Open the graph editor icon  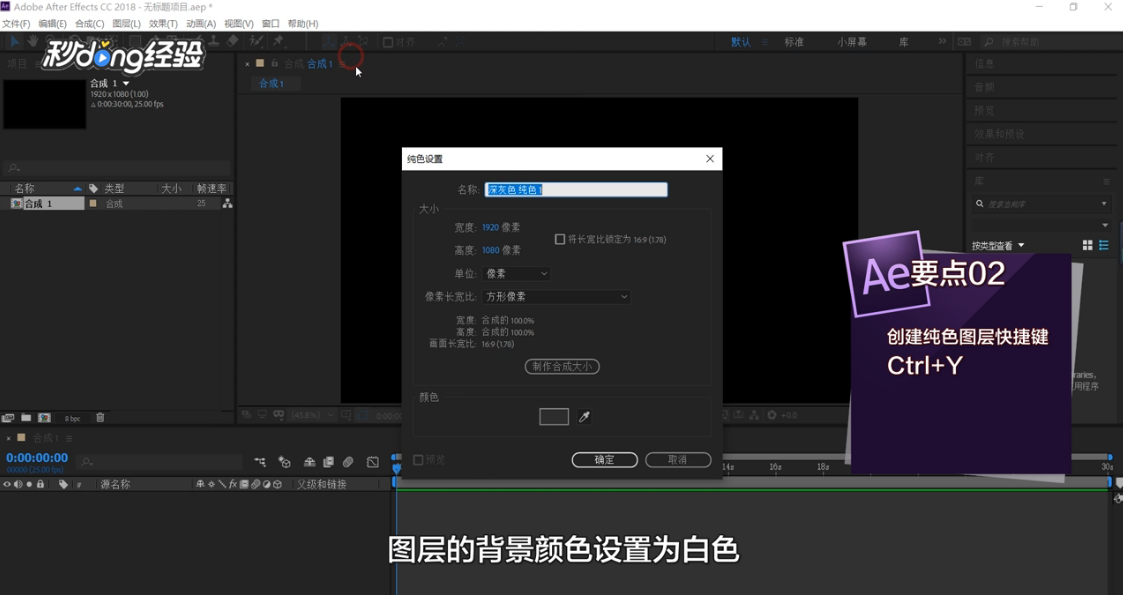tap(372, 462)
